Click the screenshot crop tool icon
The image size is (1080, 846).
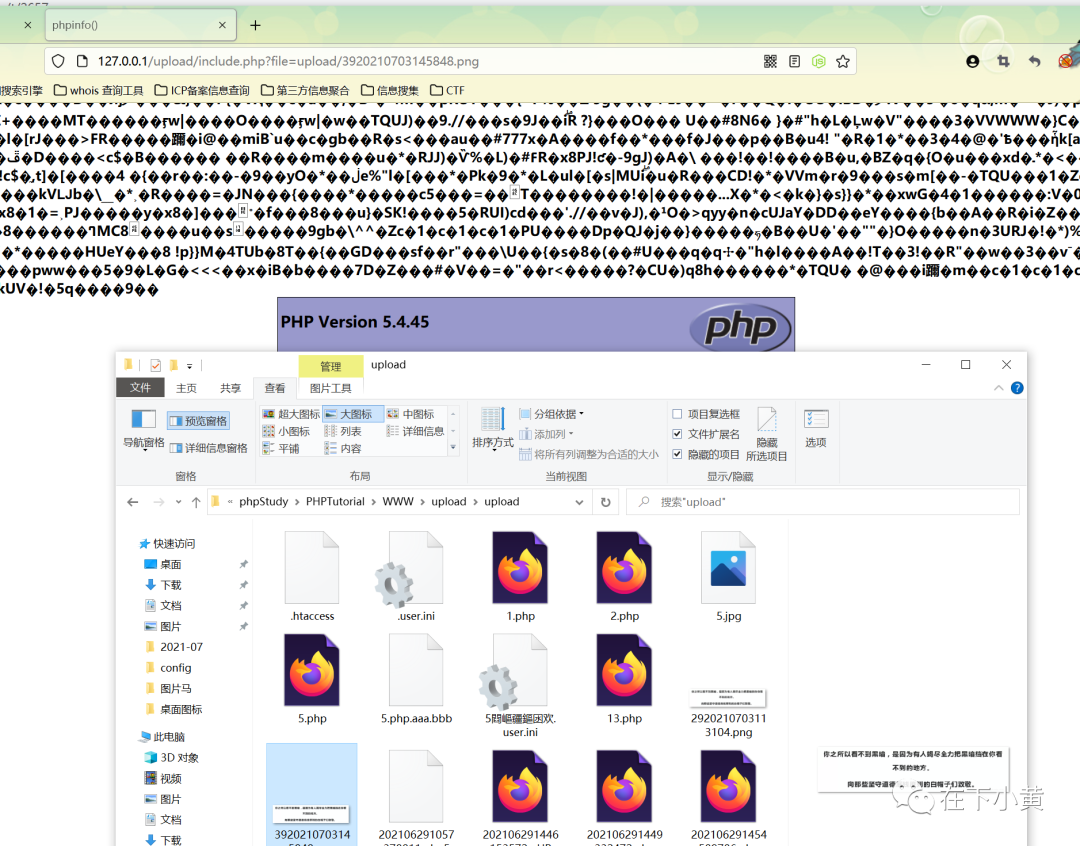click(1003, 61)
